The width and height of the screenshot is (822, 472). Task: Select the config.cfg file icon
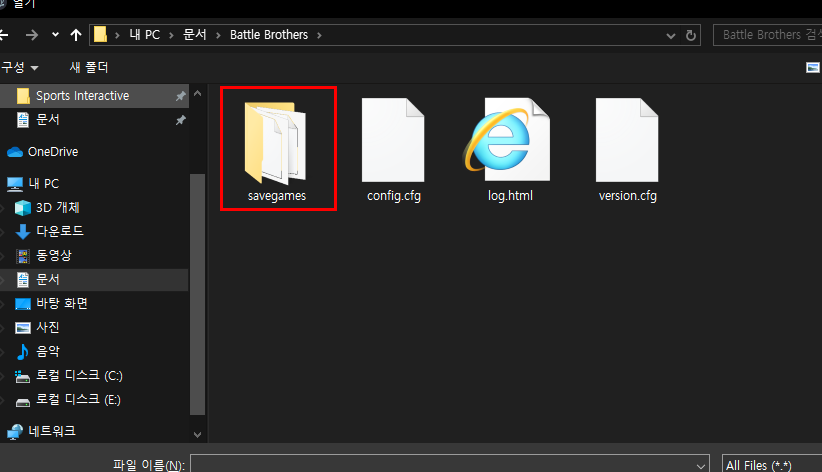[393, 140]
